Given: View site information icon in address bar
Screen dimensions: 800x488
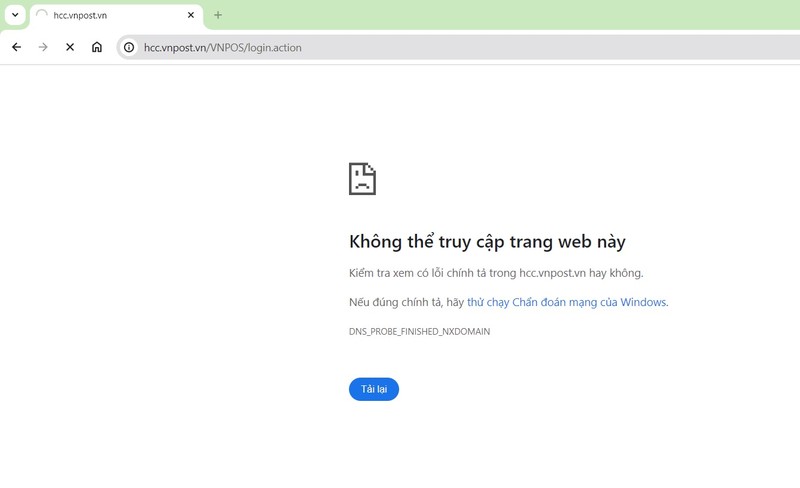Looking at the screenshot, I should pyautogui.click(x=129, y=47).
